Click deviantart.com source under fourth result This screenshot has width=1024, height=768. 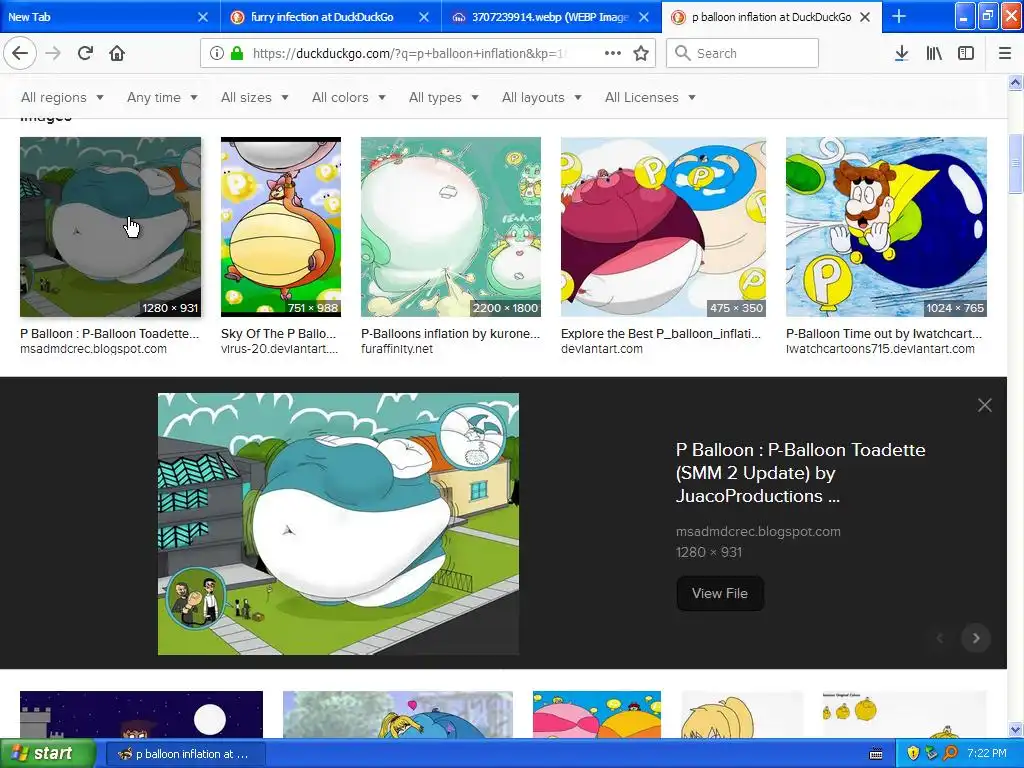click(x=601, y=349)
